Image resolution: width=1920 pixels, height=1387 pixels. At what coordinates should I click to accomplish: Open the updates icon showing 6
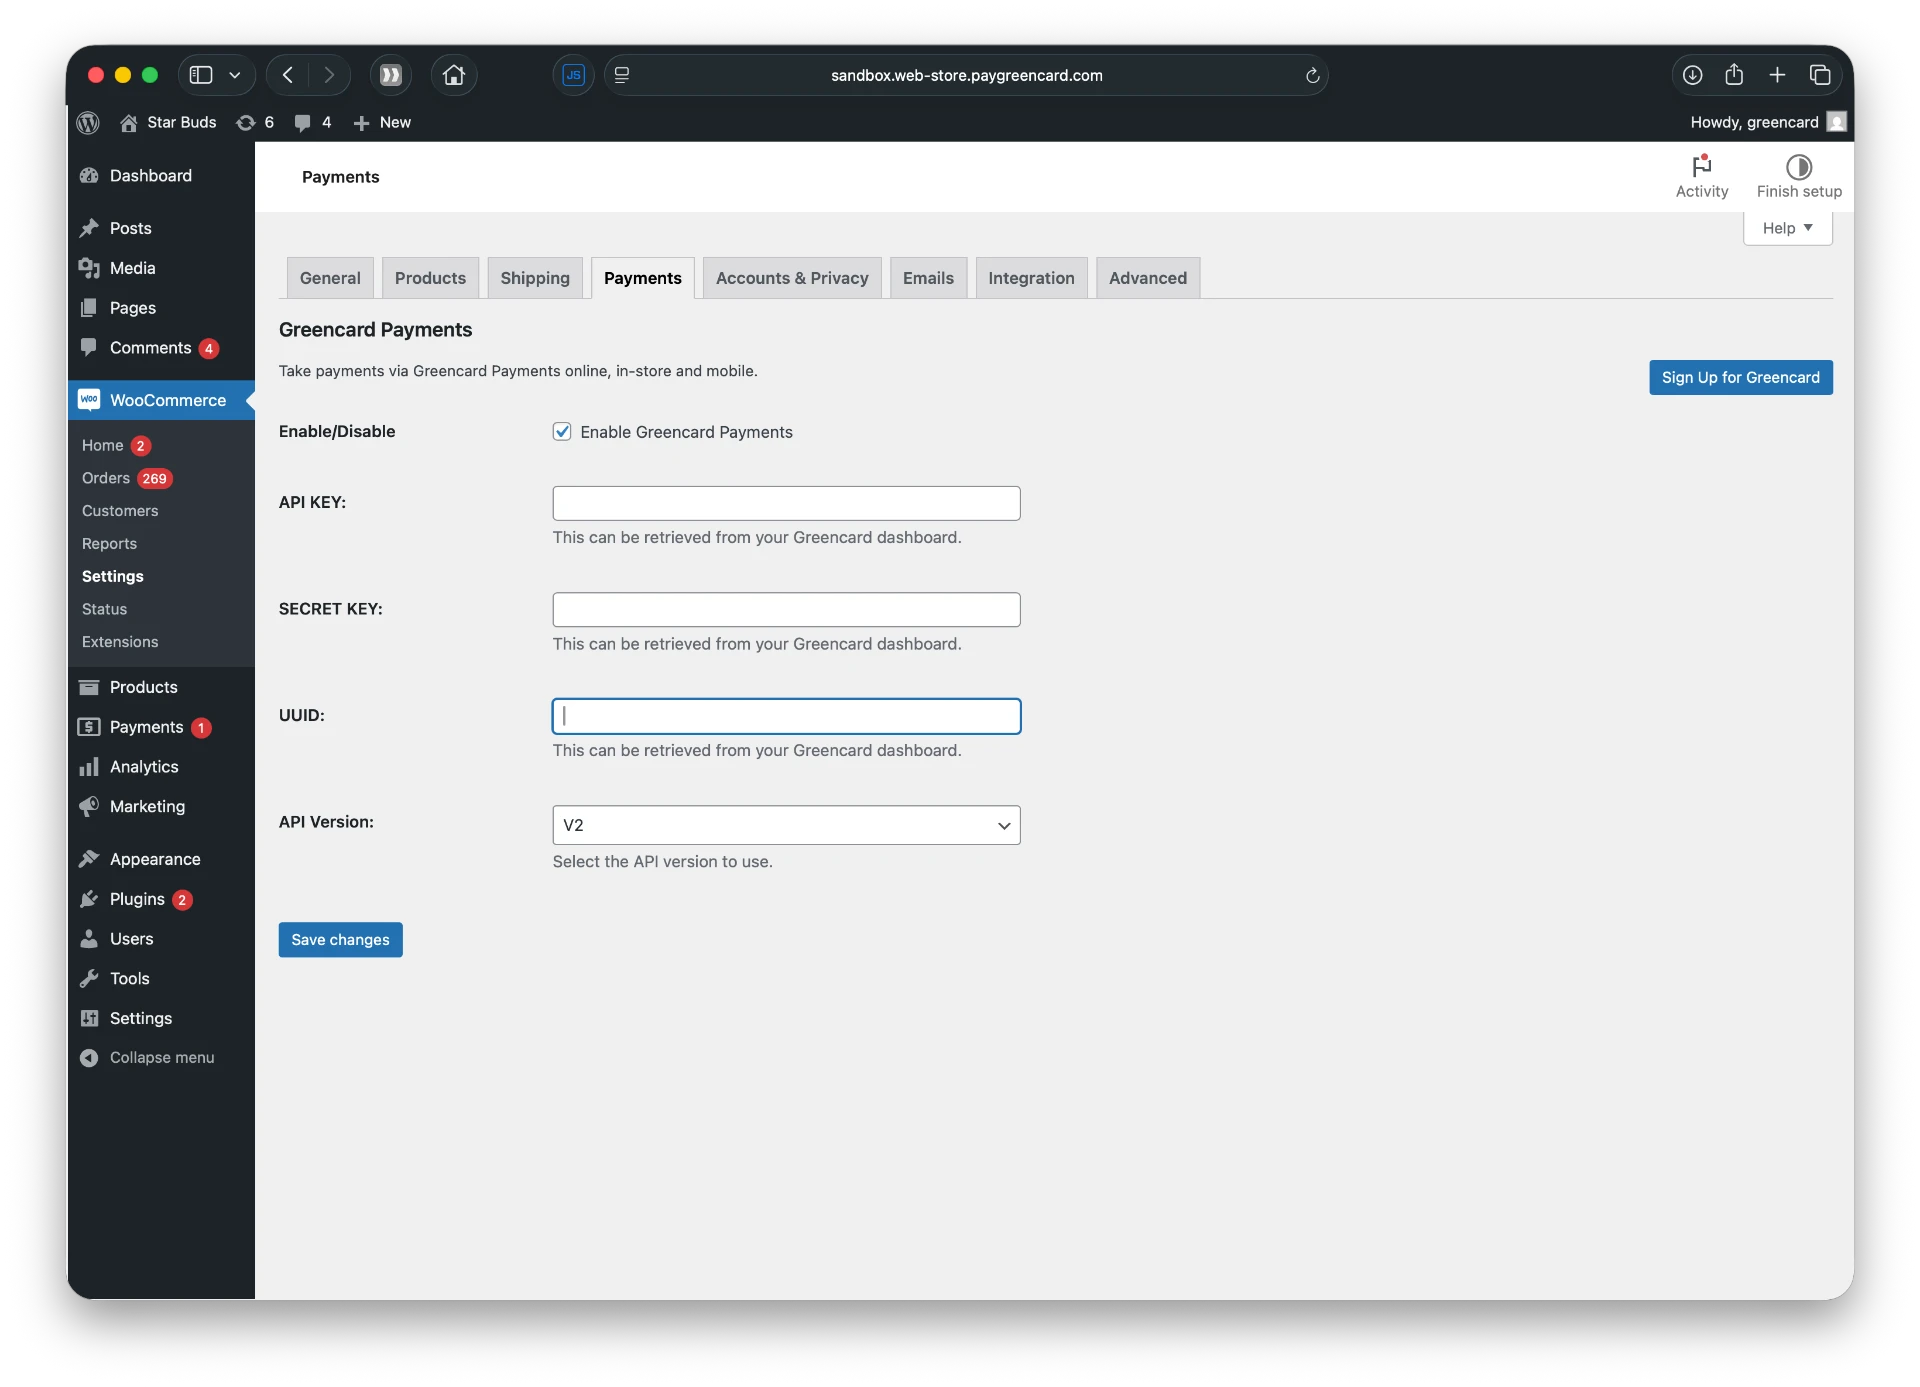(x=255, y=122)
